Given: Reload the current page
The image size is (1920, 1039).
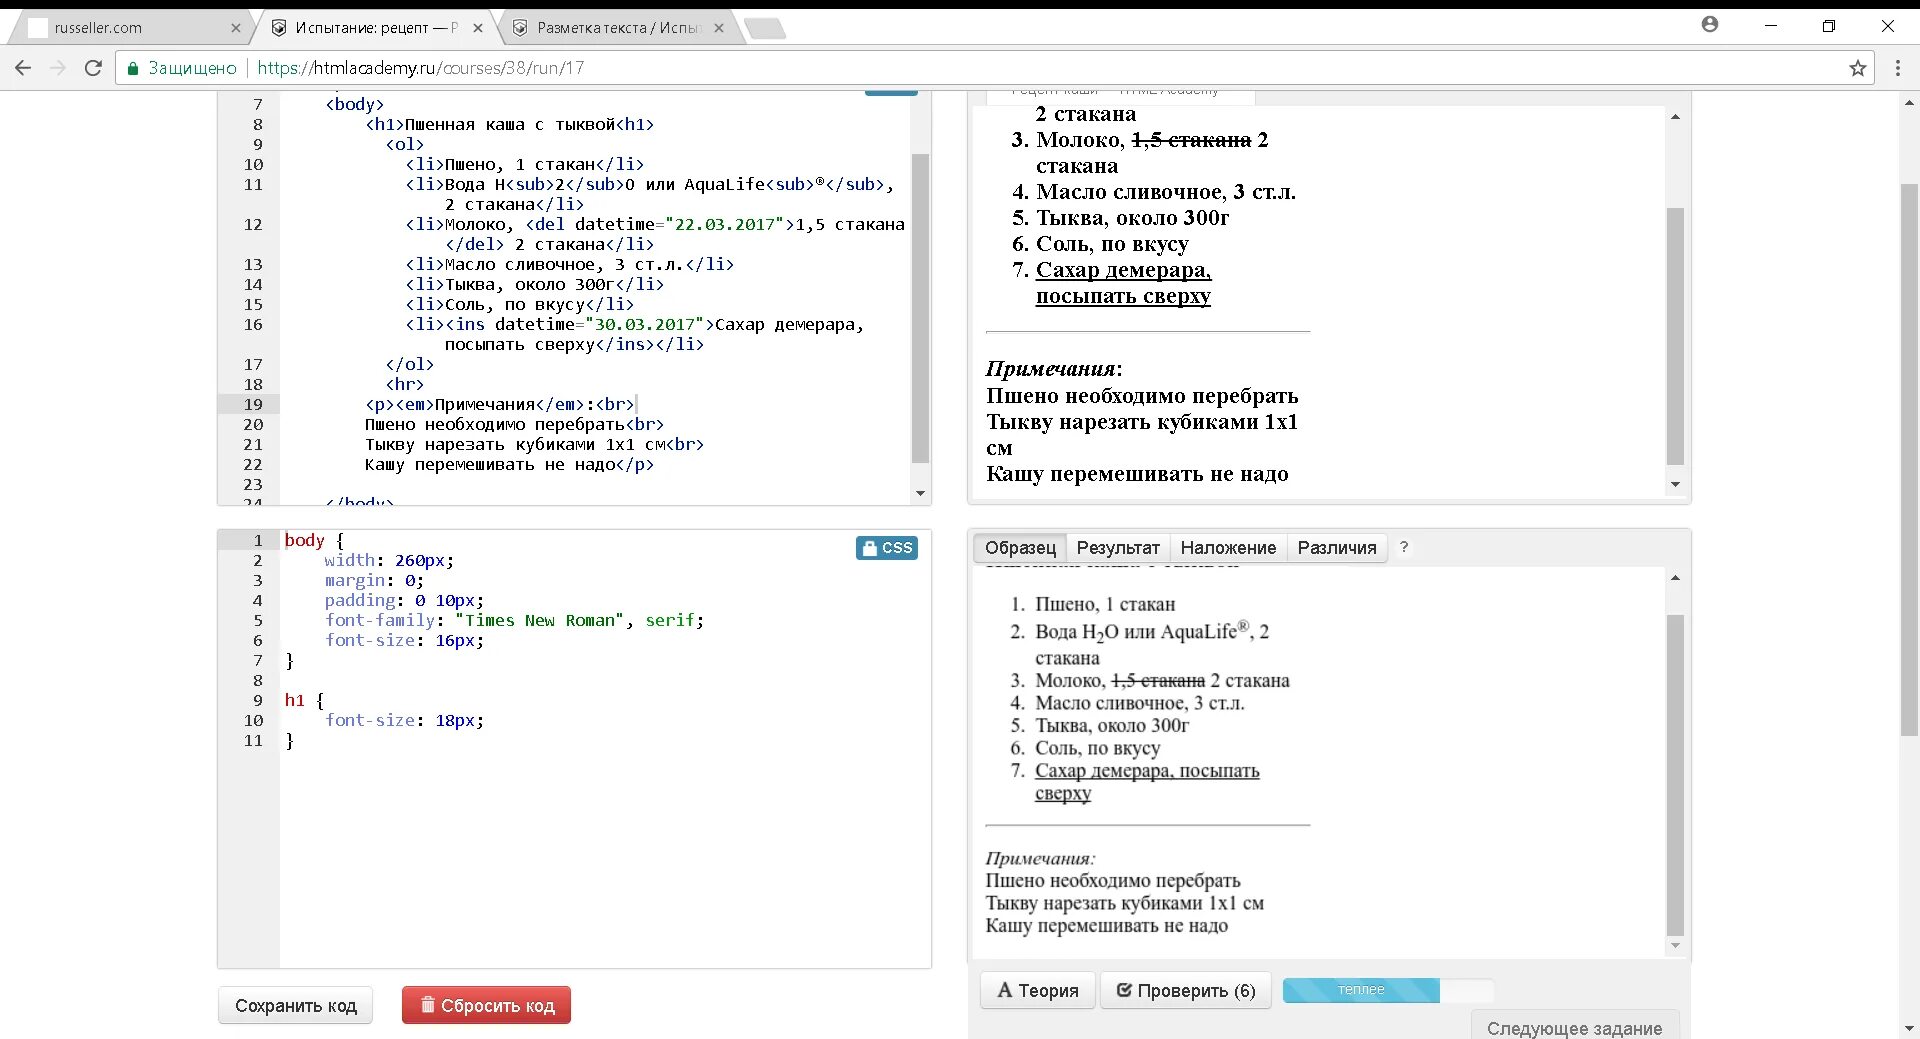Looking at the screenshot, I should tap(93, 68).
